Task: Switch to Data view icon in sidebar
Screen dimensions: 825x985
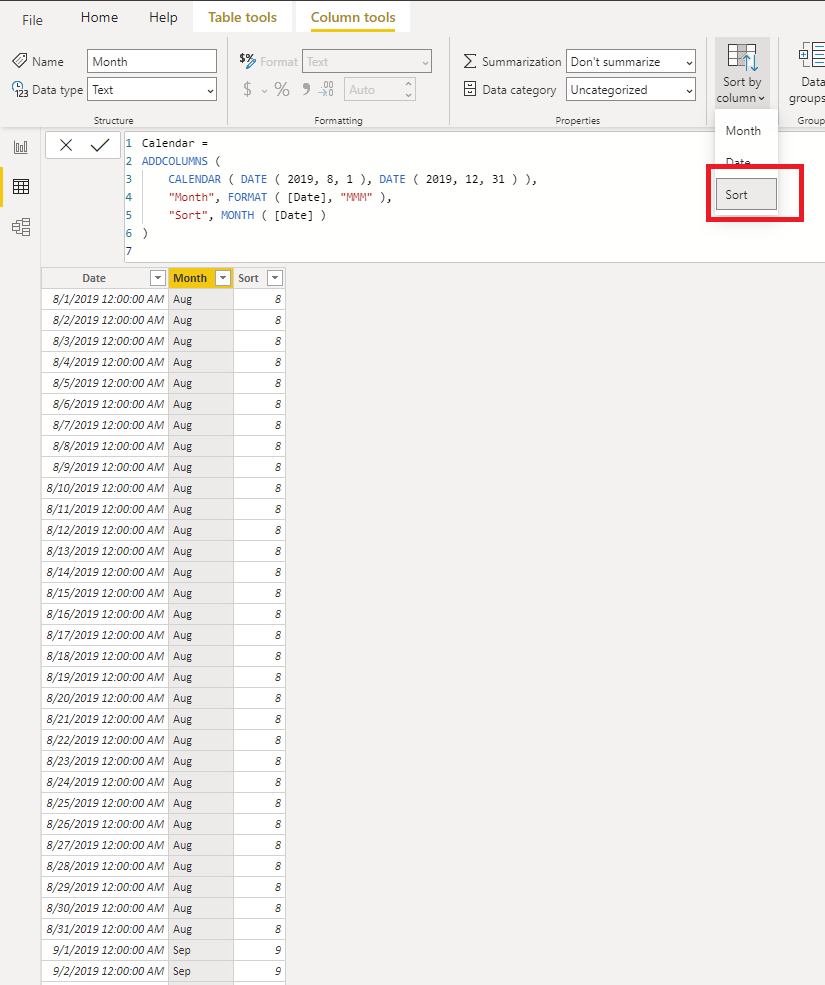Action: tap(21, 187)
